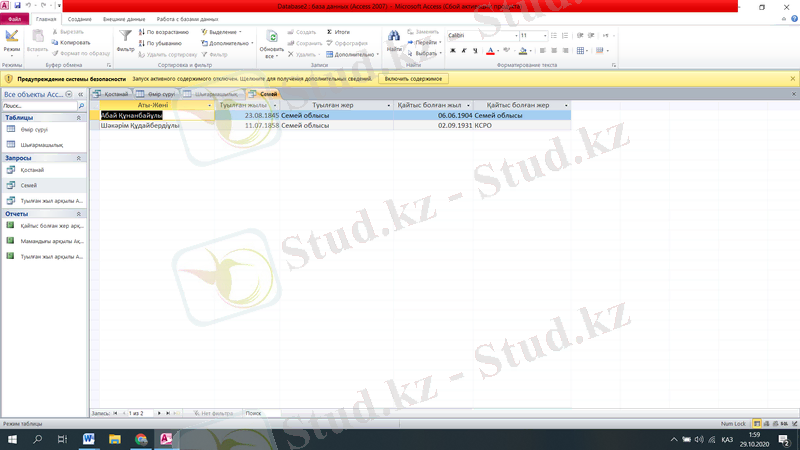Go to first record in navigator

point(115,413)
